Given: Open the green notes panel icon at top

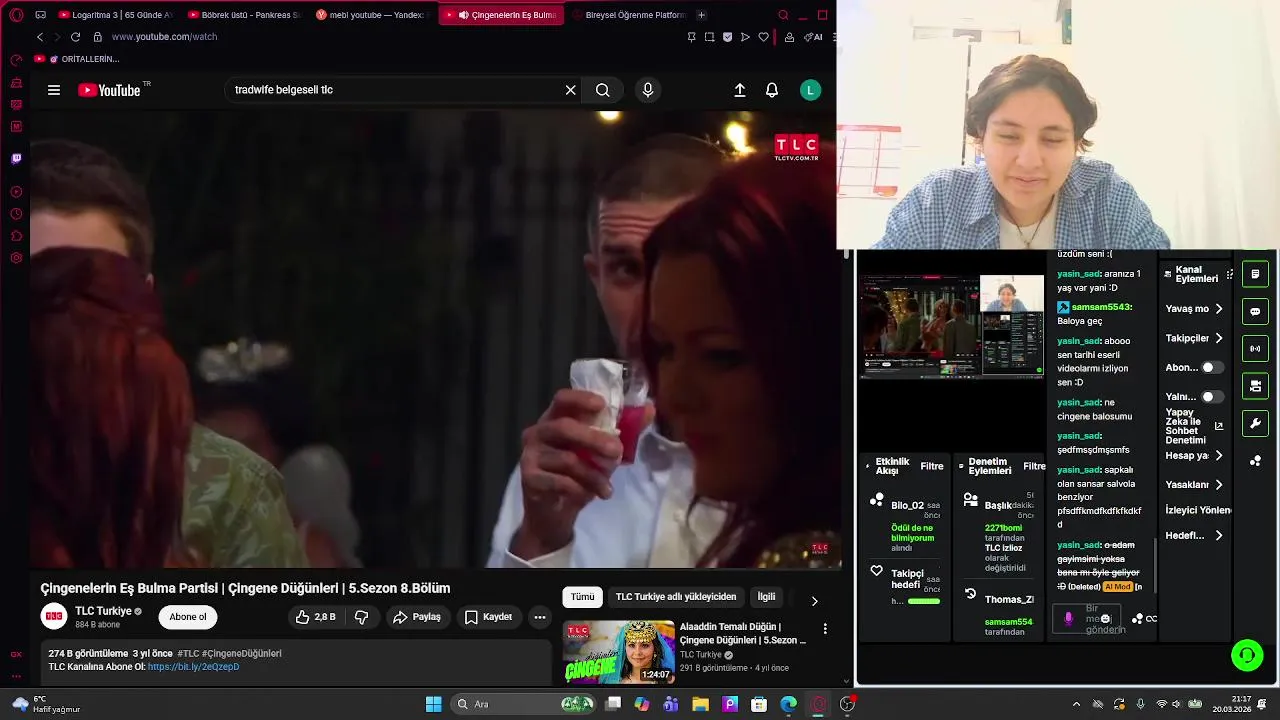Looking at the screenshot, I should [x=1255, y=274].
